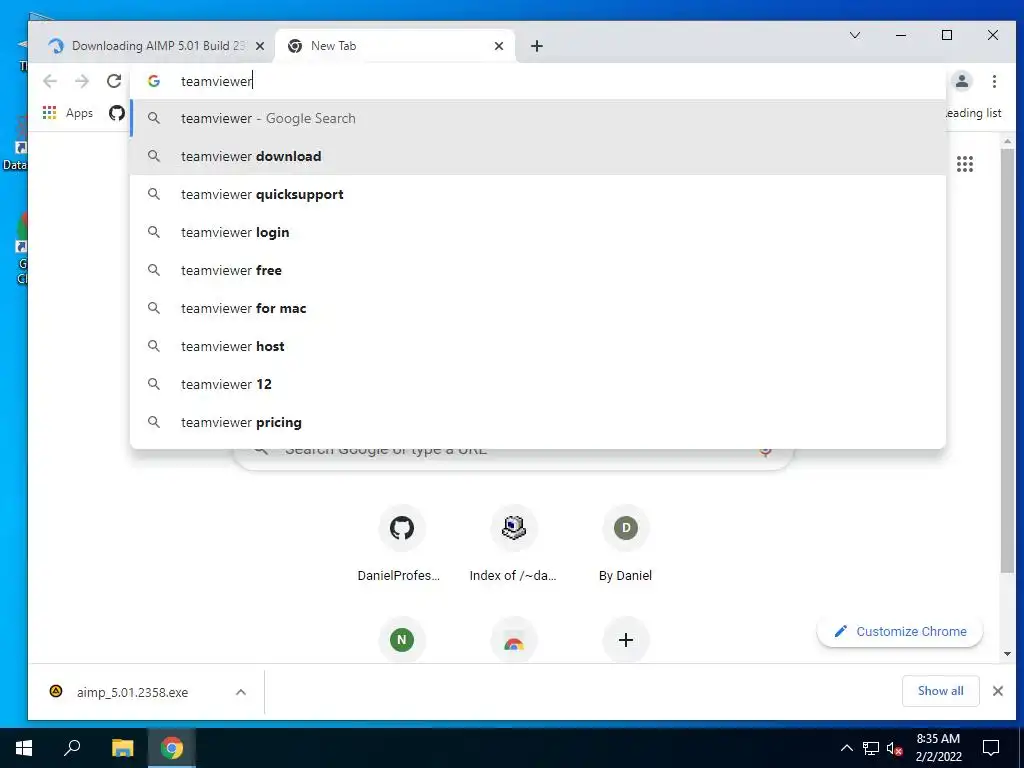Choose 'teamviewer pricing' suggestion
Screen dimensions: 1024x768
click(538, 422)
